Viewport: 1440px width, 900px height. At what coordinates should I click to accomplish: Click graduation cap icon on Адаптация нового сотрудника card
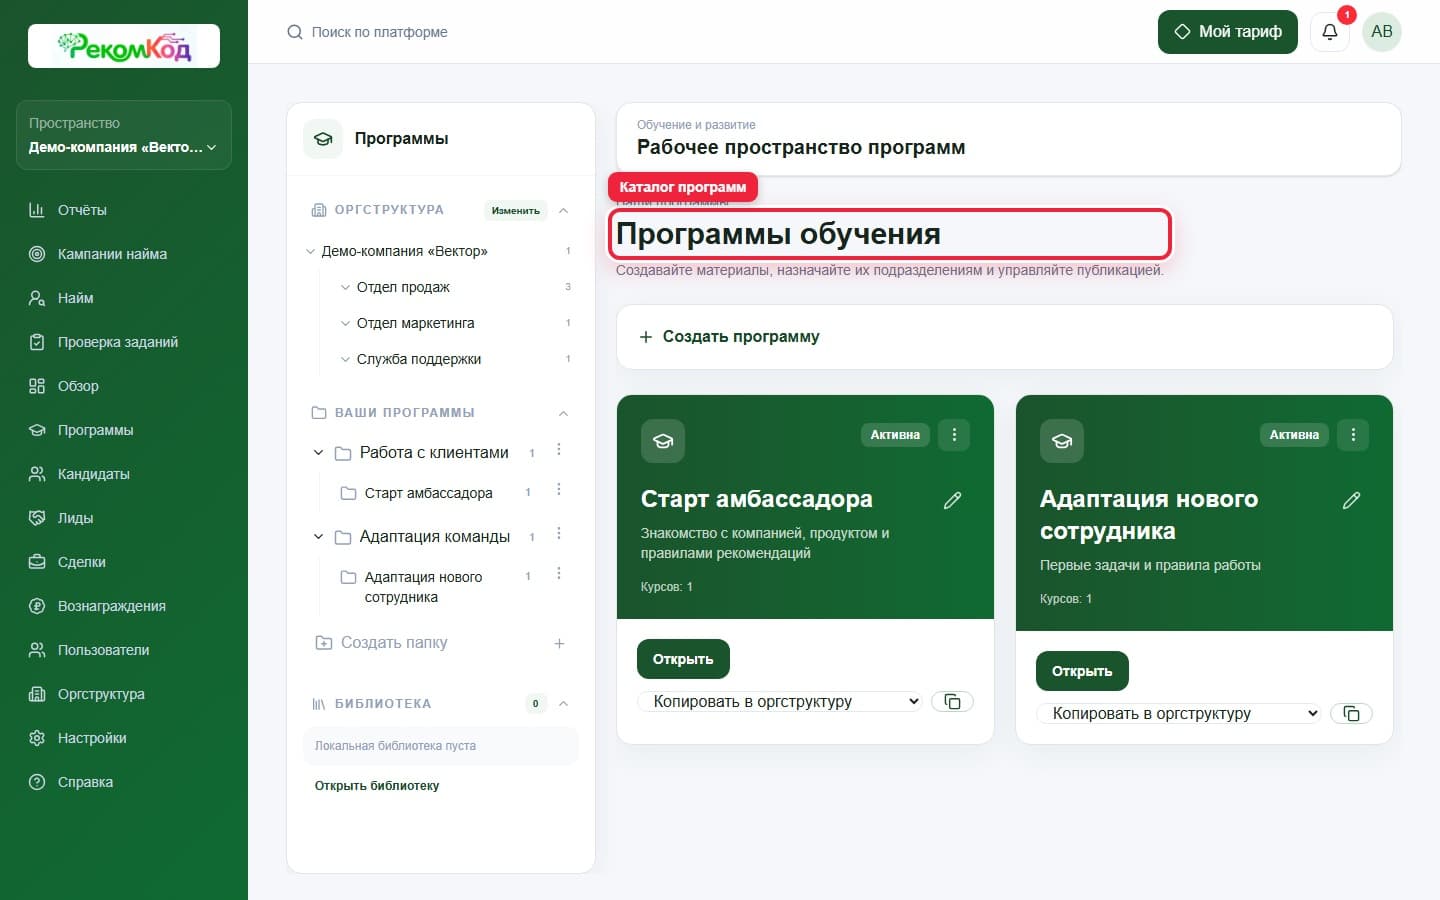click(x=1062, y=441)
